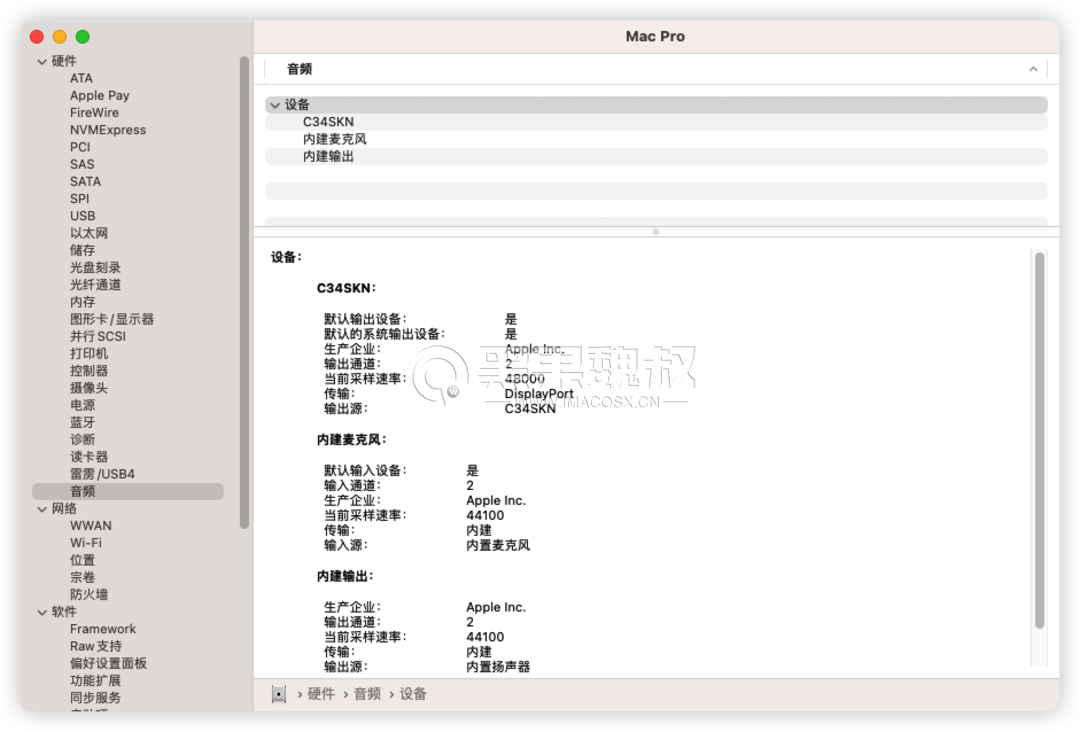Click 音频 in the bottom path bar

pyautogui.click(x=367, y=694)
